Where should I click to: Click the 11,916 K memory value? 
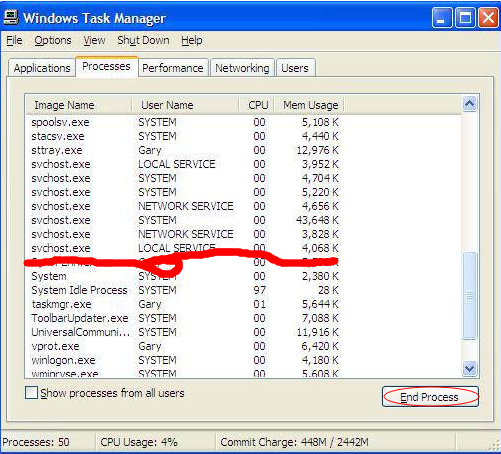pyautogui.click(x=317, y=332)
